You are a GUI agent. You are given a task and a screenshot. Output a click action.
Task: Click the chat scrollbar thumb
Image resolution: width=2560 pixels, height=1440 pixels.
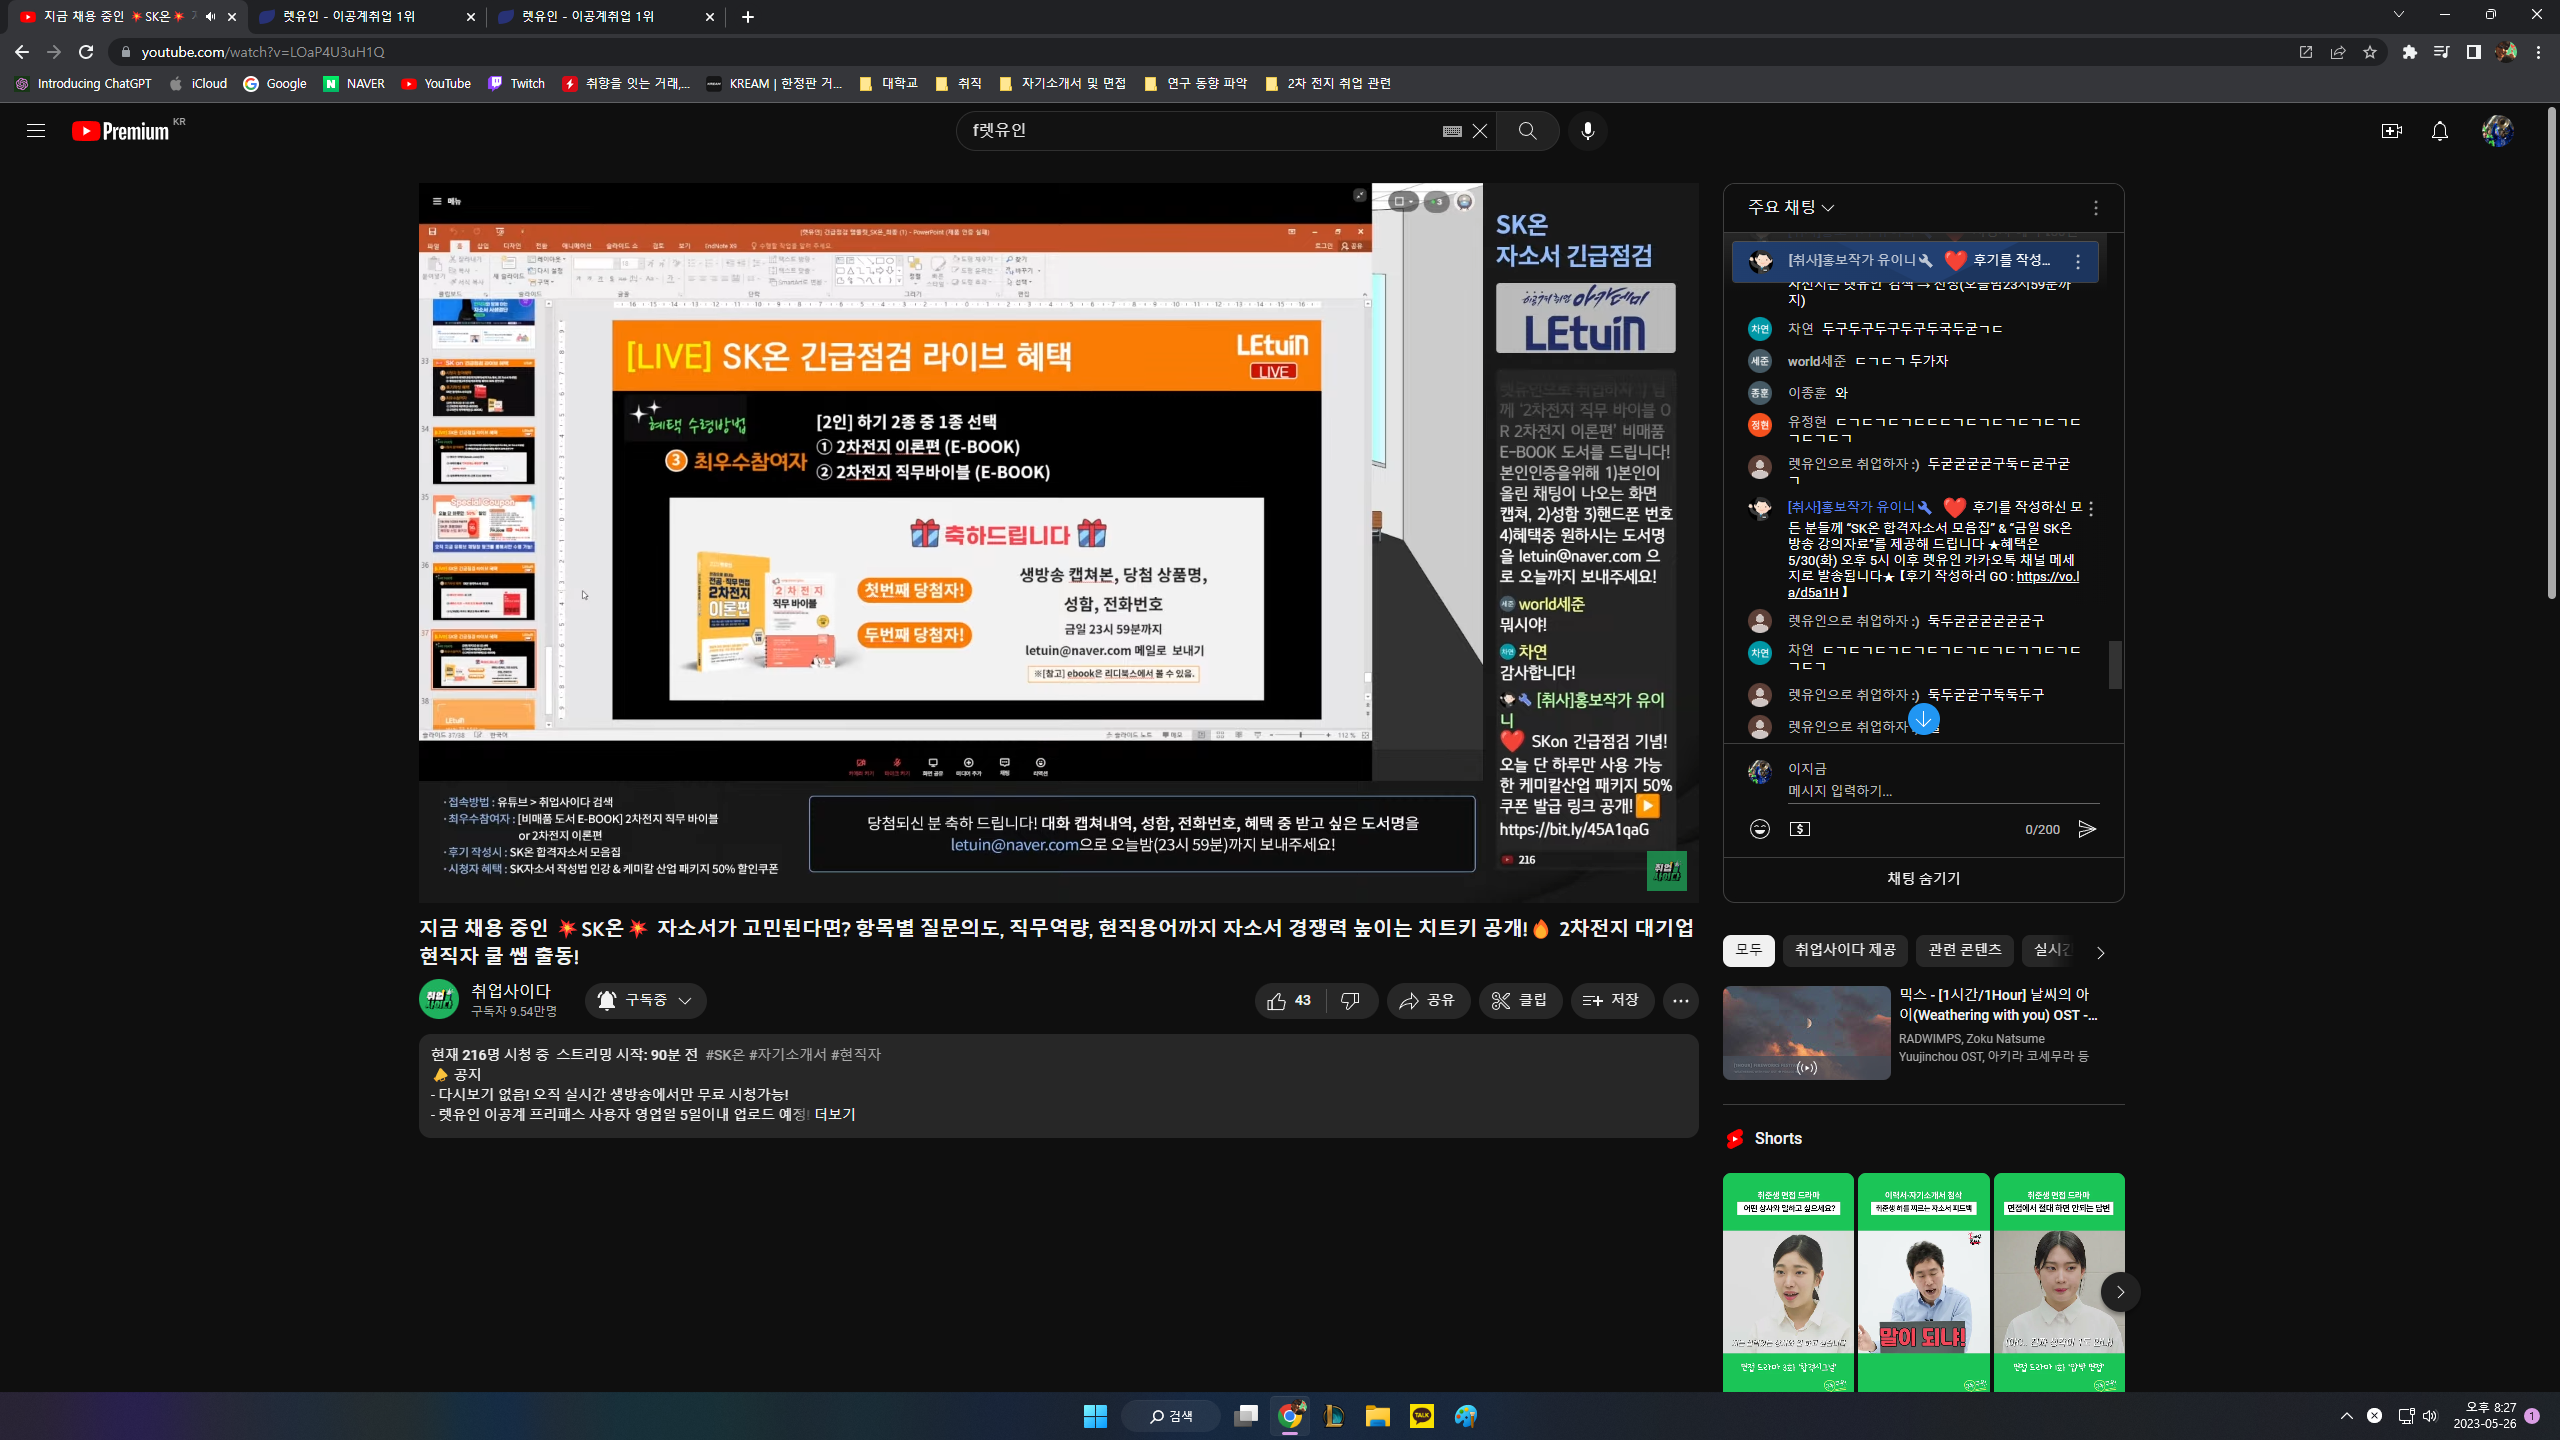pyautogui.click(x=2115, y=664)
